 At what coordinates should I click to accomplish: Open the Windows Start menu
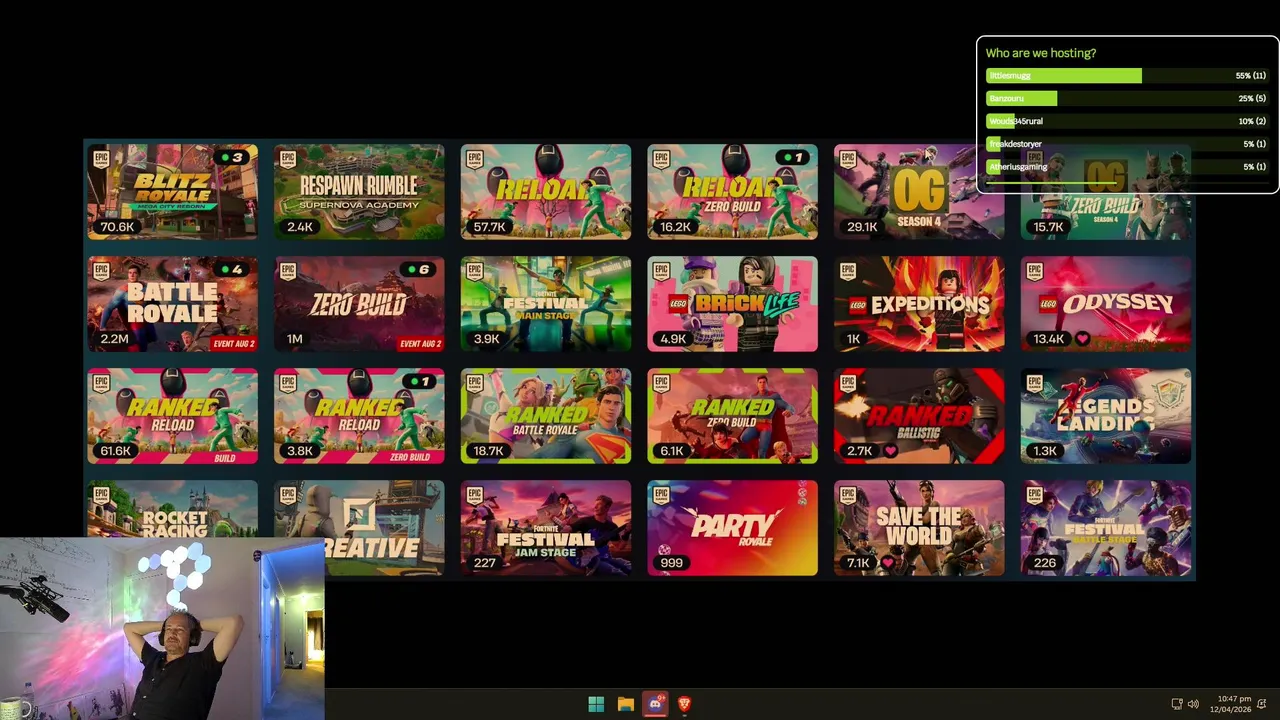596,704
